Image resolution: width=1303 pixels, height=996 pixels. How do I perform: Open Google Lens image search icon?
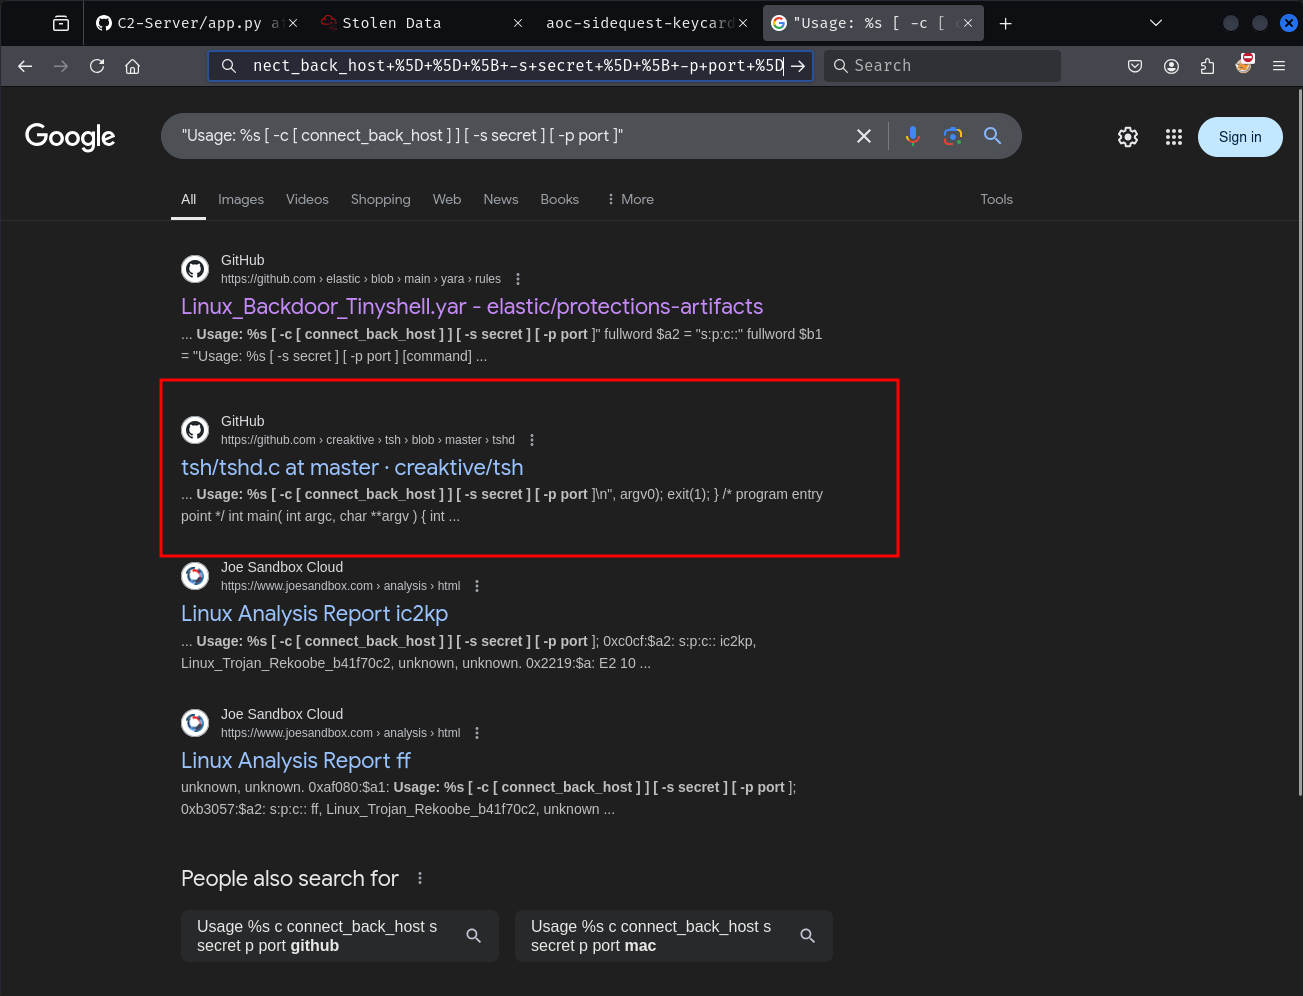pos(952,136)
